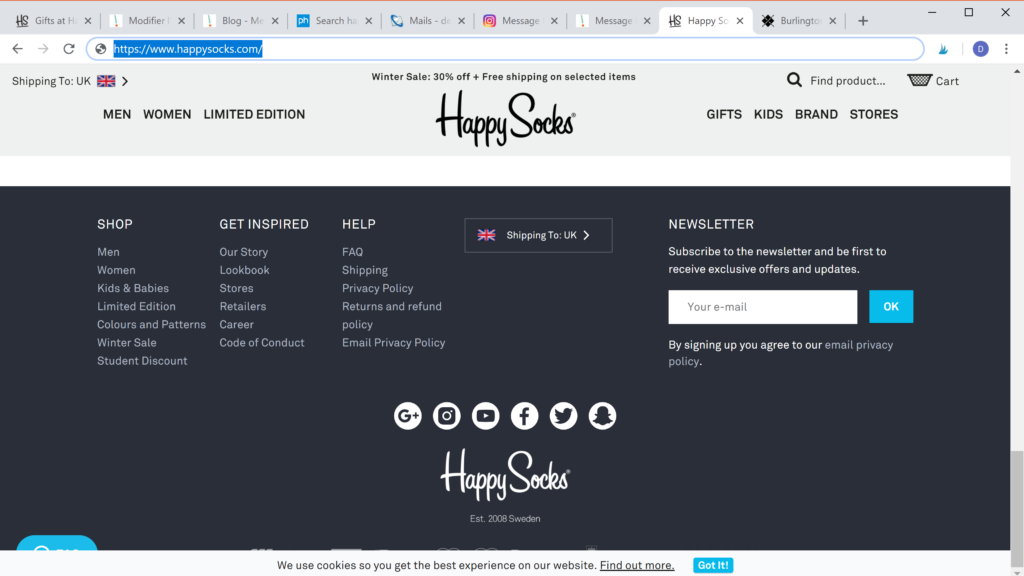1024x576 pixels.
Task: Open the GIFTS navigation menu
Action: (724, 114)
